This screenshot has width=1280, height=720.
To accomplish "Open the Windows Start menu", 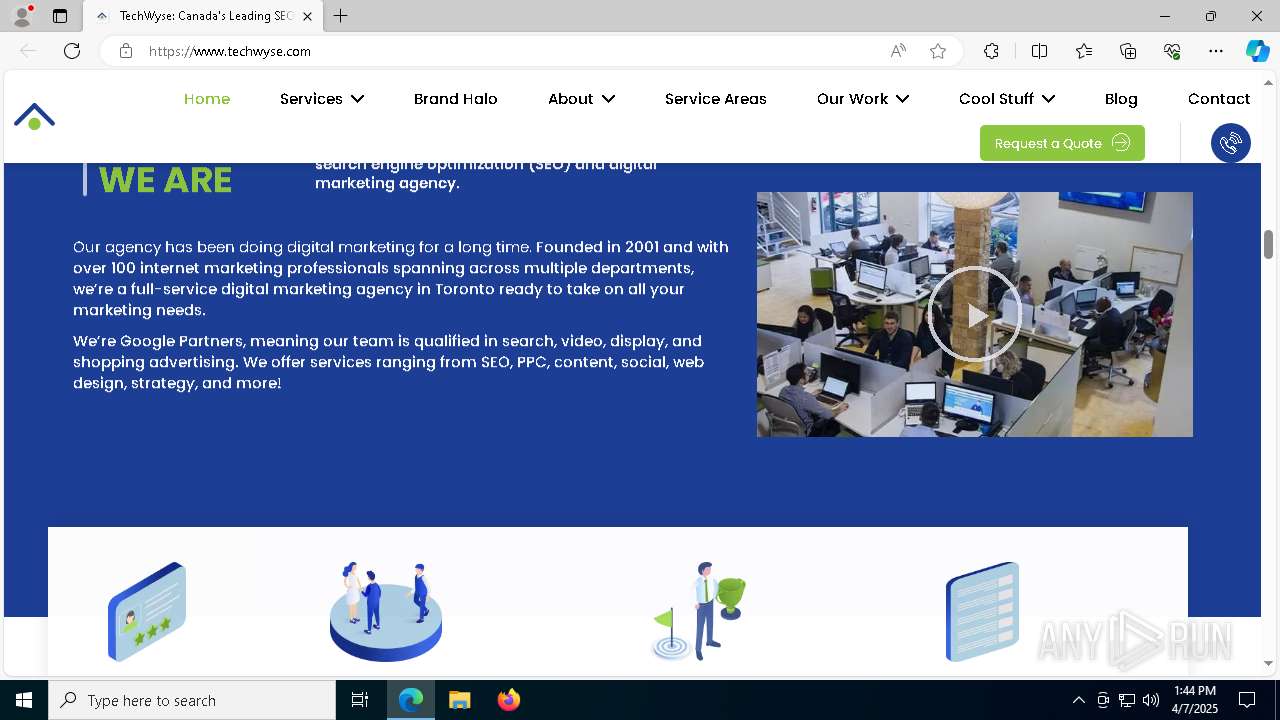I will point(24,700).
